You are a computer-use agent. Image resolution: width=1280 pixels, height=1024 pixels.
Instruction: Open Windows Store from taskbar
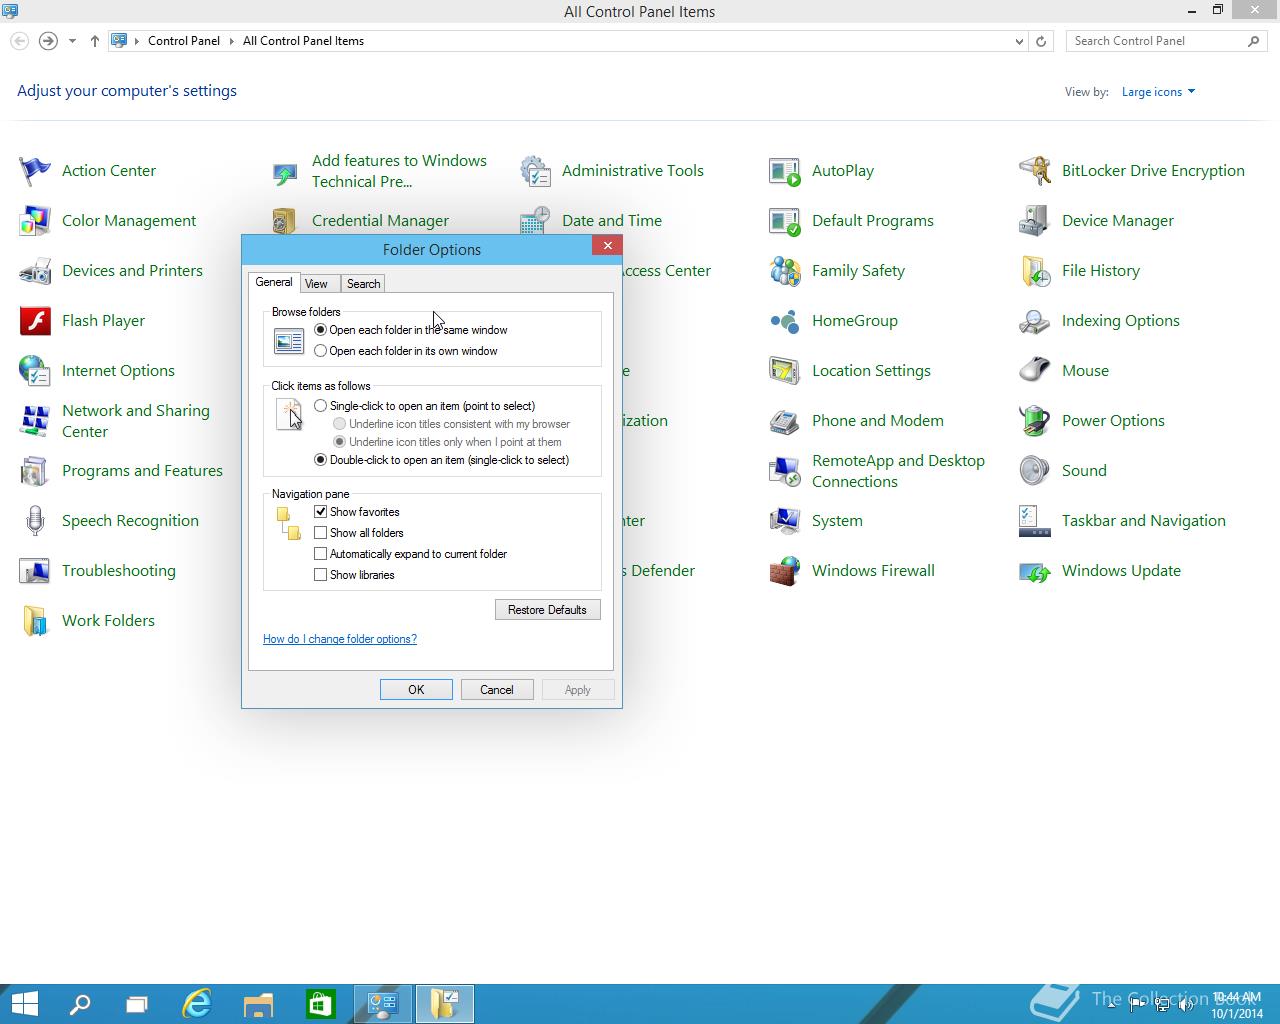320,1004
